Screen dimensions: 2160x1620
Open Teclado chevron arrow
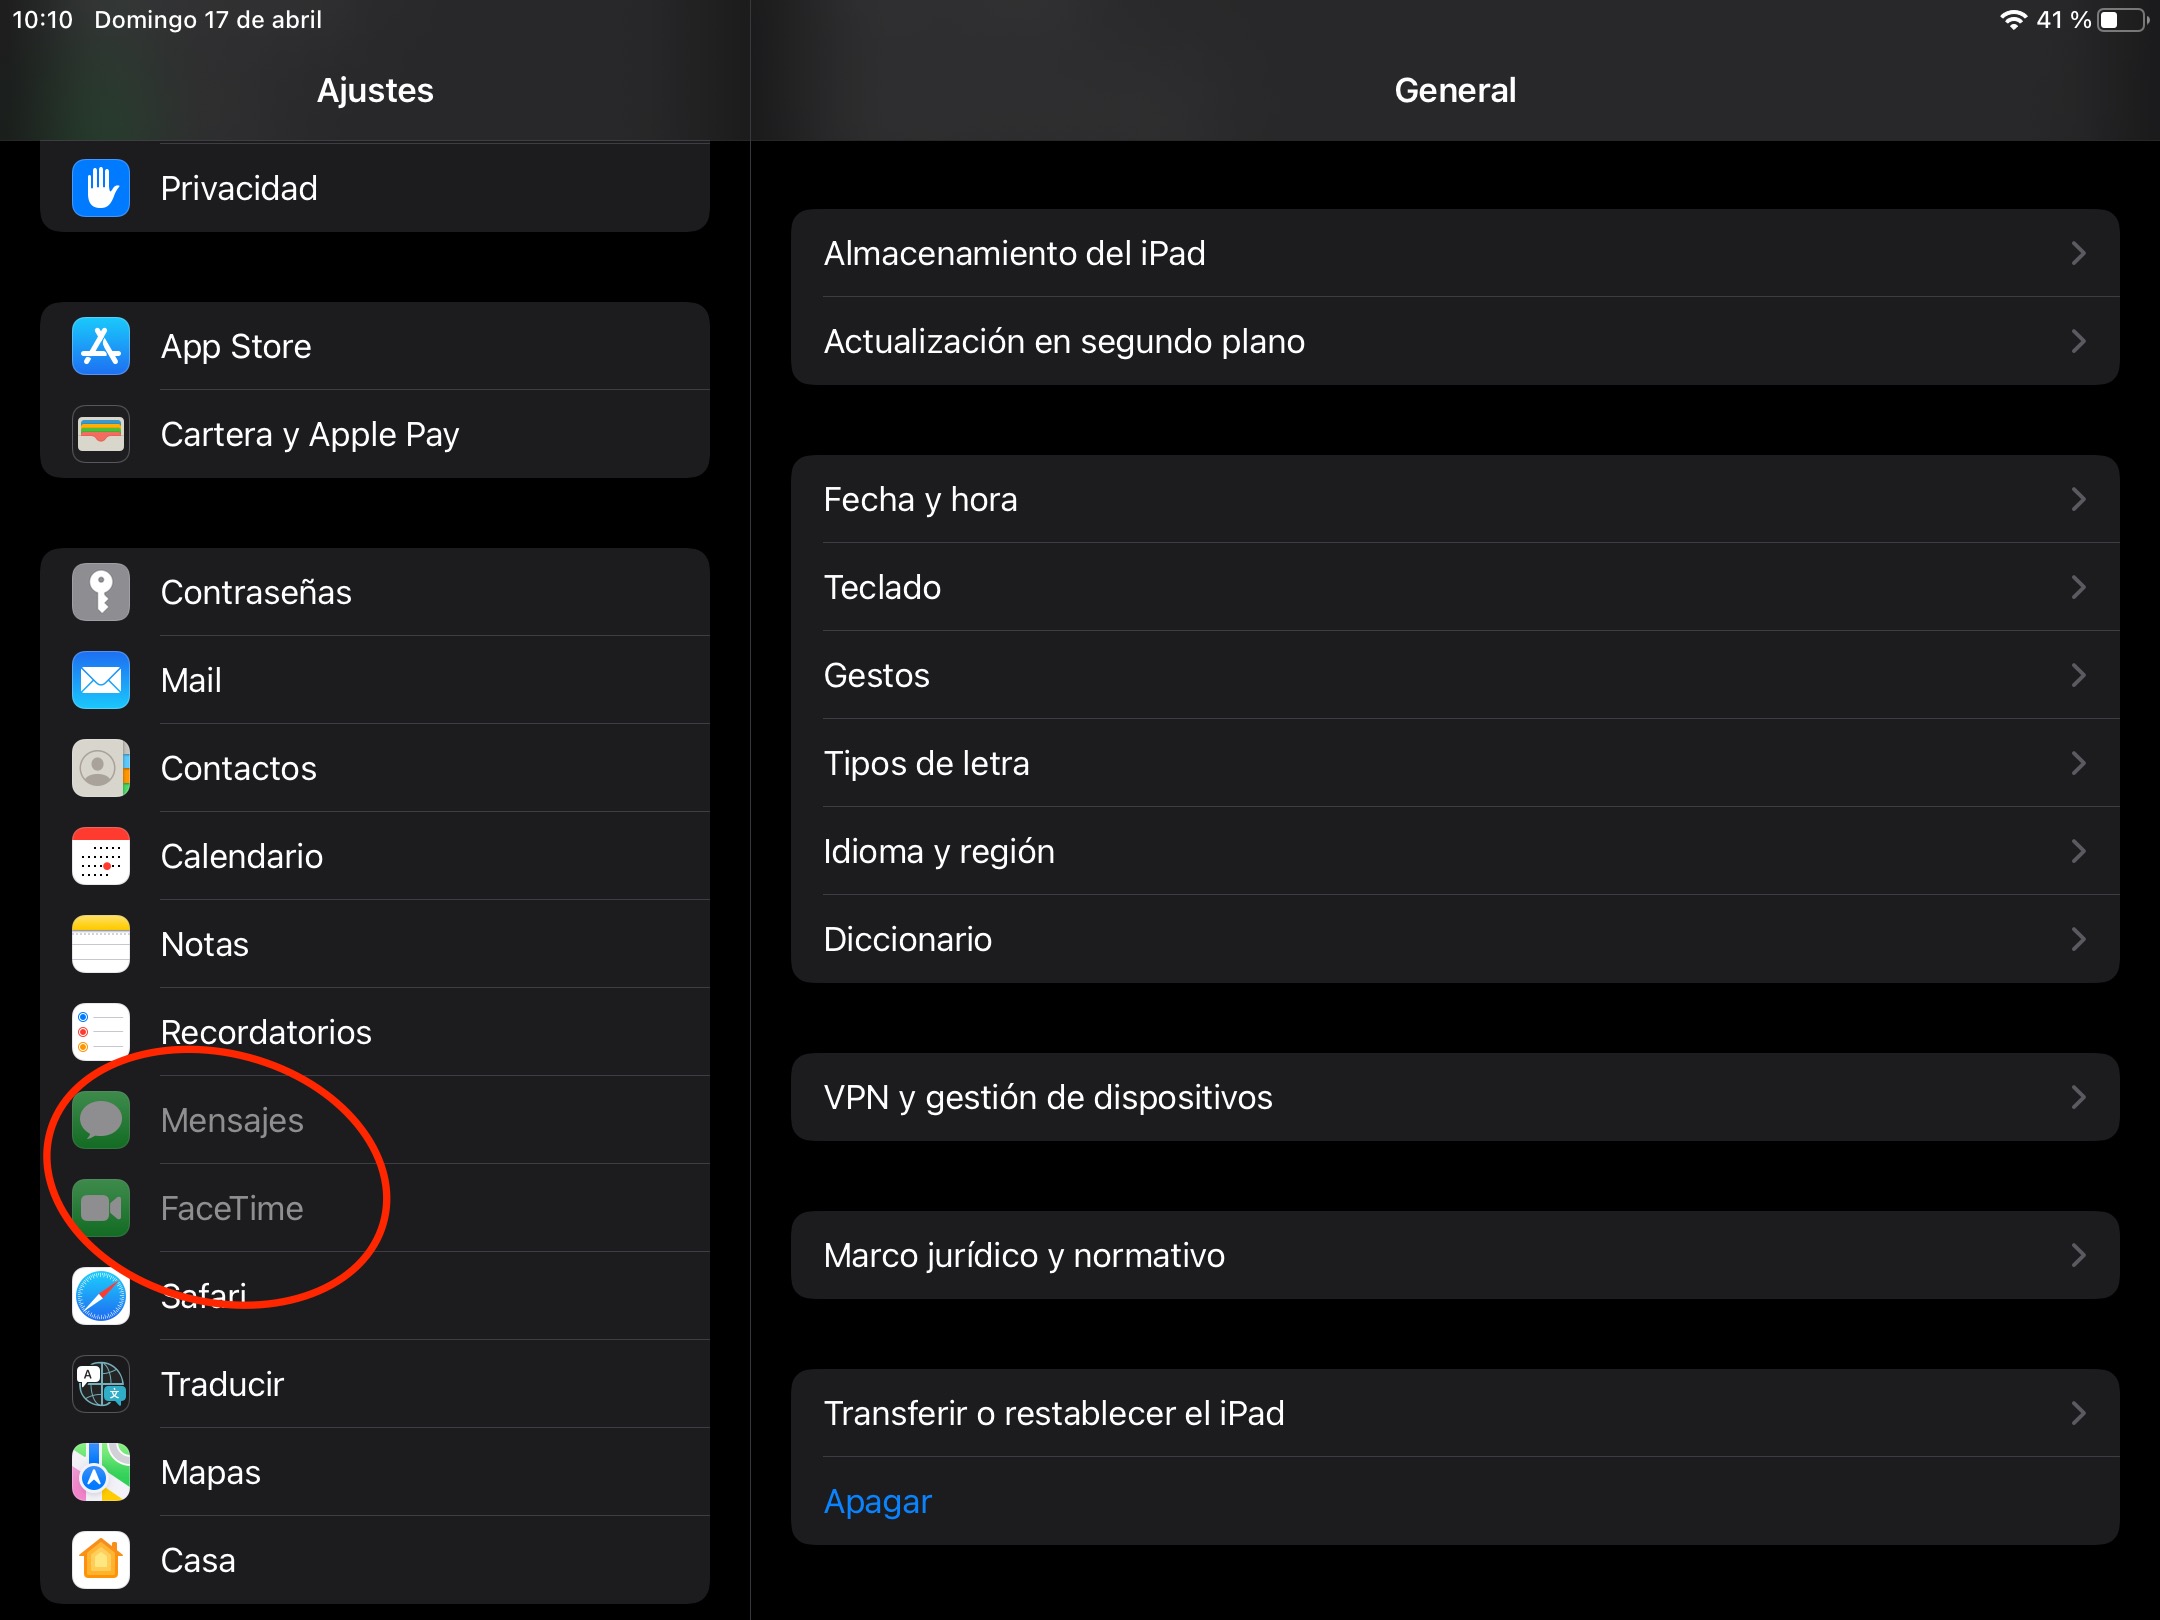click(2079, 587)
